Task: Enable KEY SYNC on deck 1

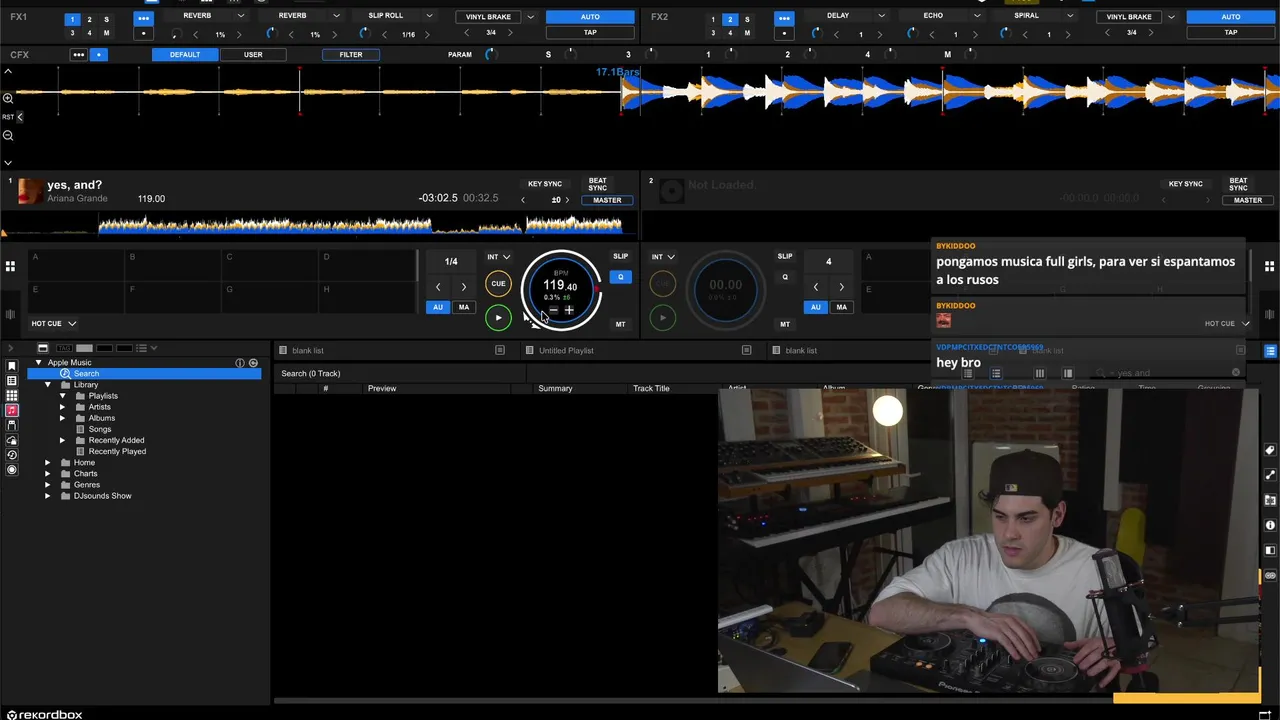Action: [545, 184]
